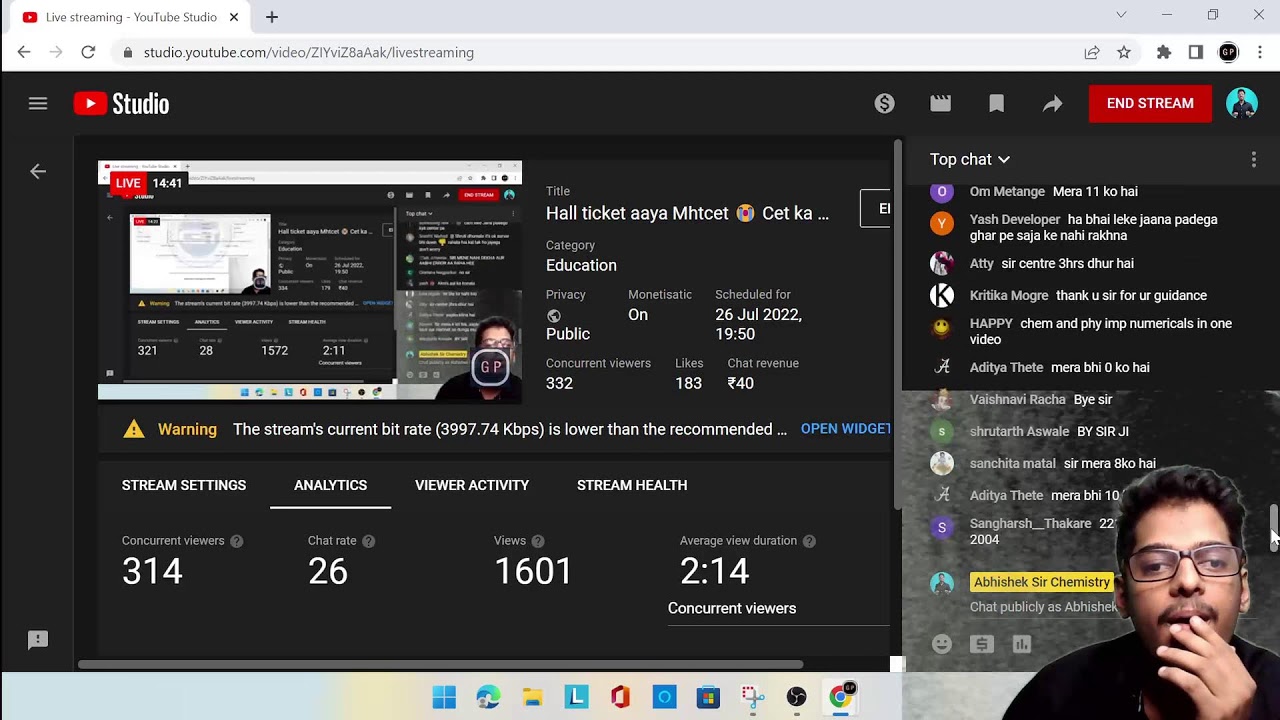Open Windows Start menu
This screenshot has width=1280, height=720.
[x=444, y=697]
